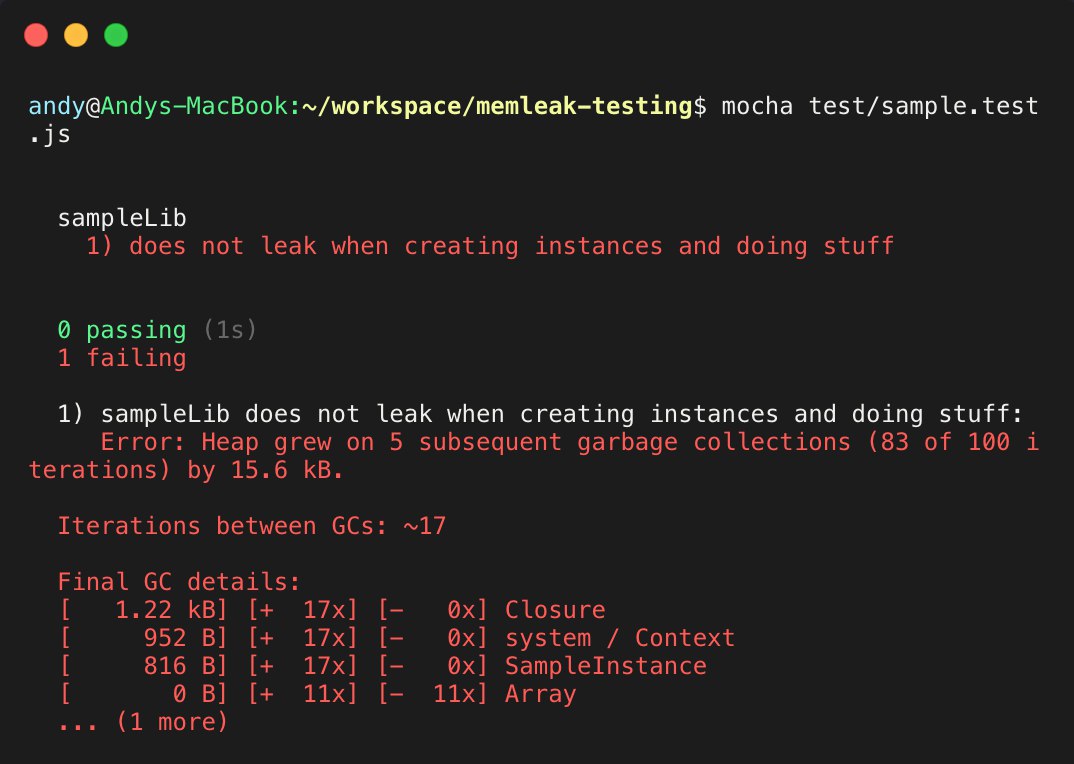Click the path '~/workspace/memleak-testing'

pos(497,106)
